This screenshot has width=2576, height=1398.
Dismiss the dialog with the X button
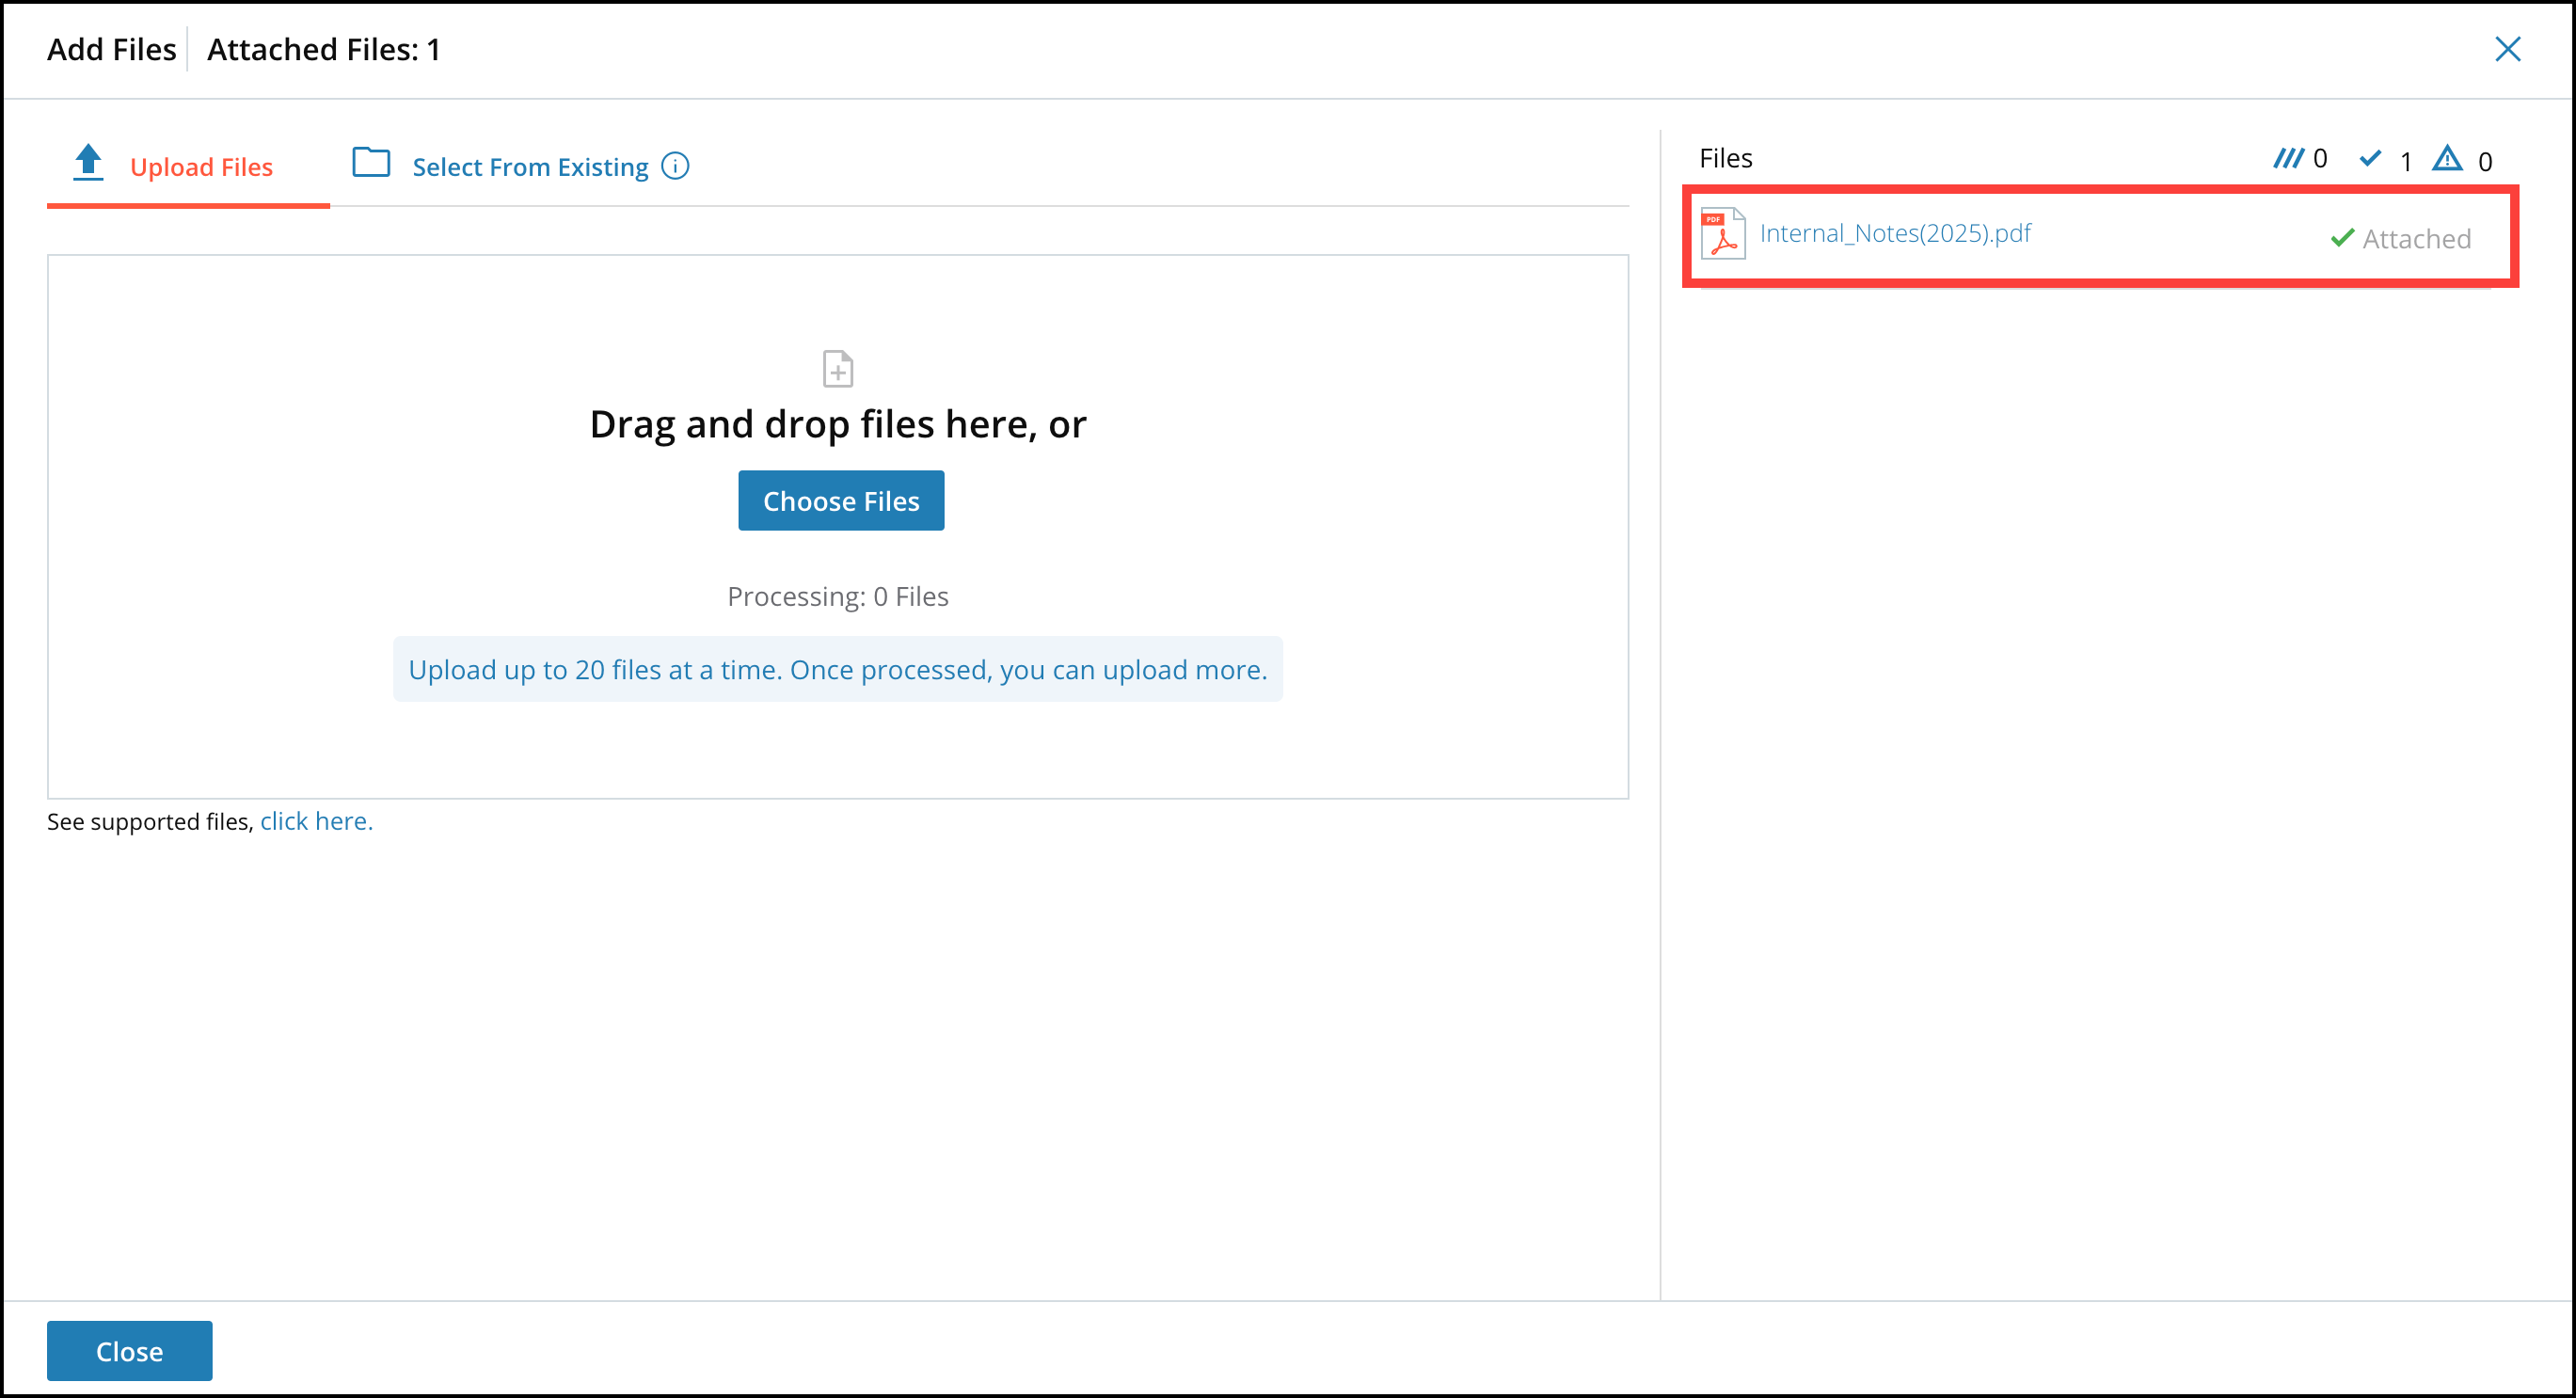tap(2508, 49)
